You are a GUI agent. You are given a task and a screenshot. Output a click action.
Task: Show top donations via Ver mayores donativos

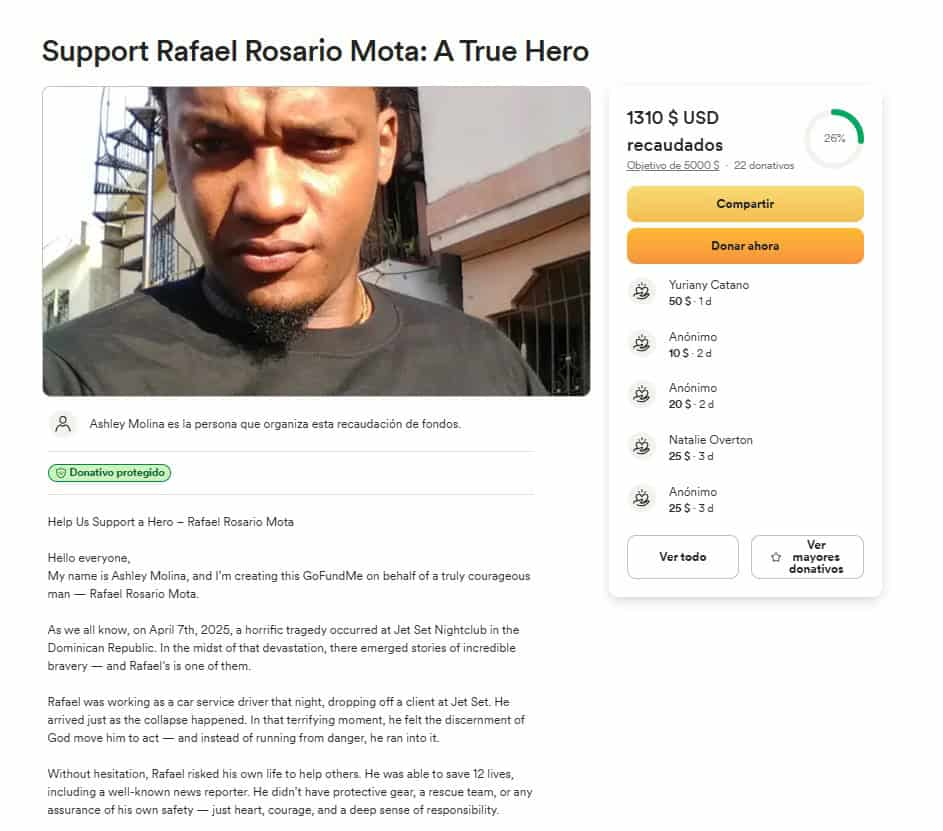point(807,557)
